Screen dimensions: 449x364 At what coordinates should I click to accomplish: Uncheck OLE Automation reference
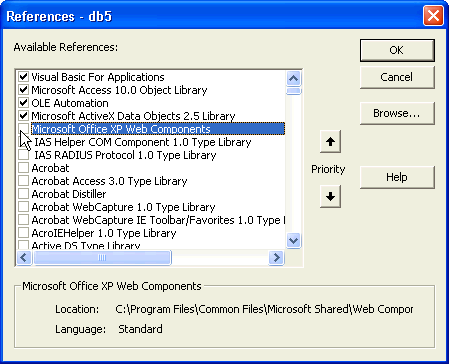click(23, 103)
